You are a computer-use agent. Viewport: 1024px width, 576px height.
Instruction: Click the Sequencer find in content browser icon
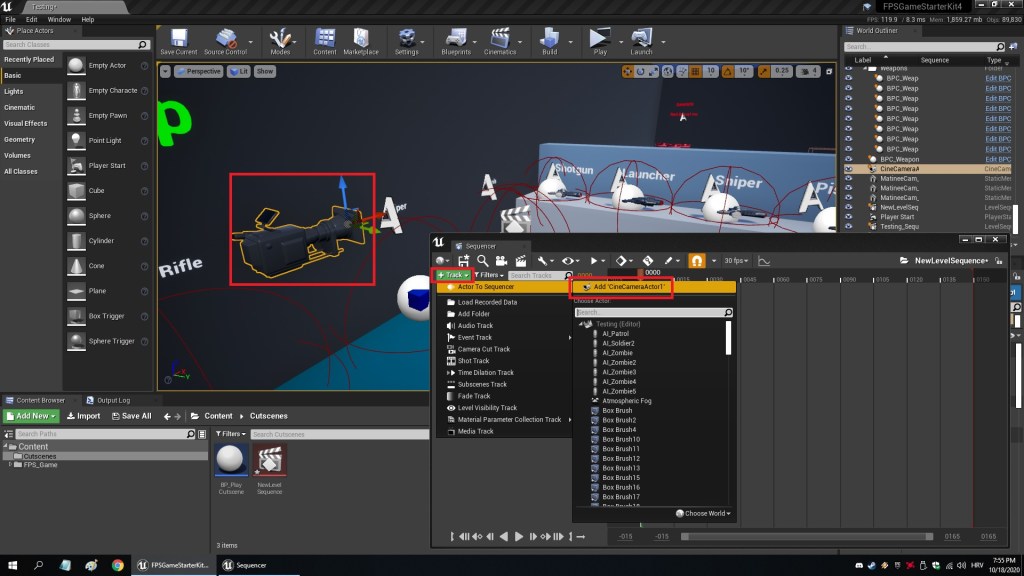[x=482, y=260]
